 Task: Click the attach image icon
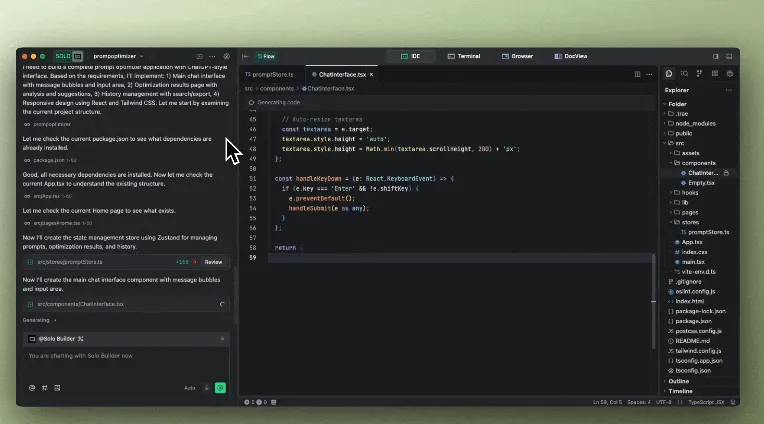57,388
